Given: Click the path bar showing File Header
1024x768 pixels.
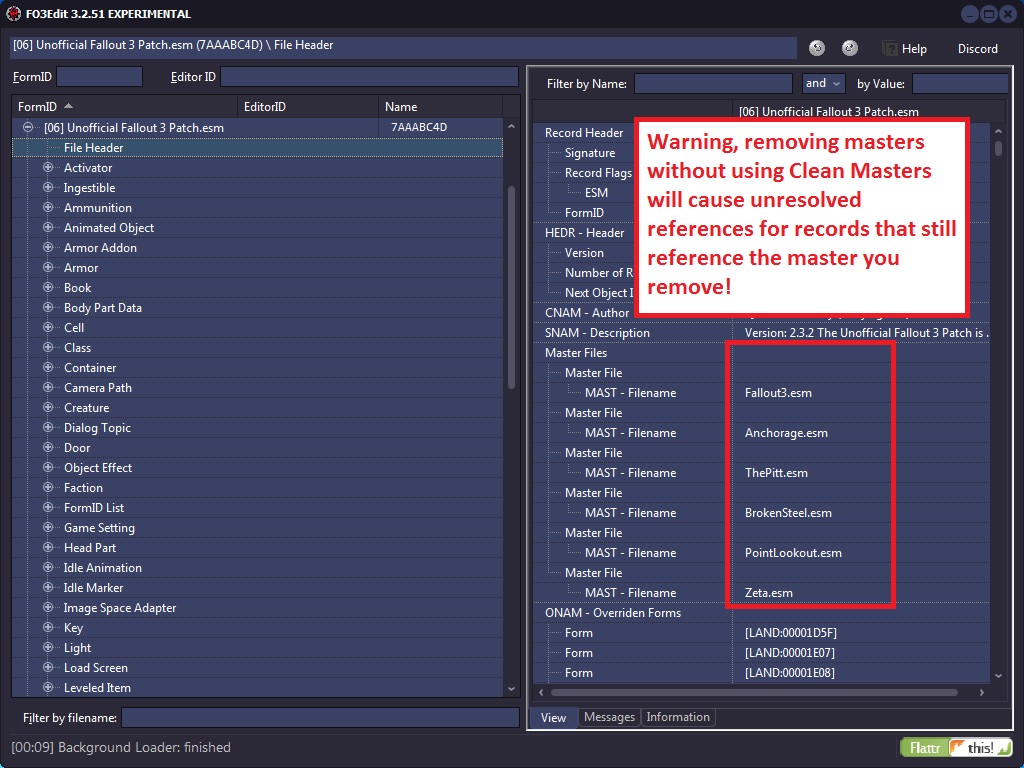Looking at the screenshot, I should coord(404,46).
